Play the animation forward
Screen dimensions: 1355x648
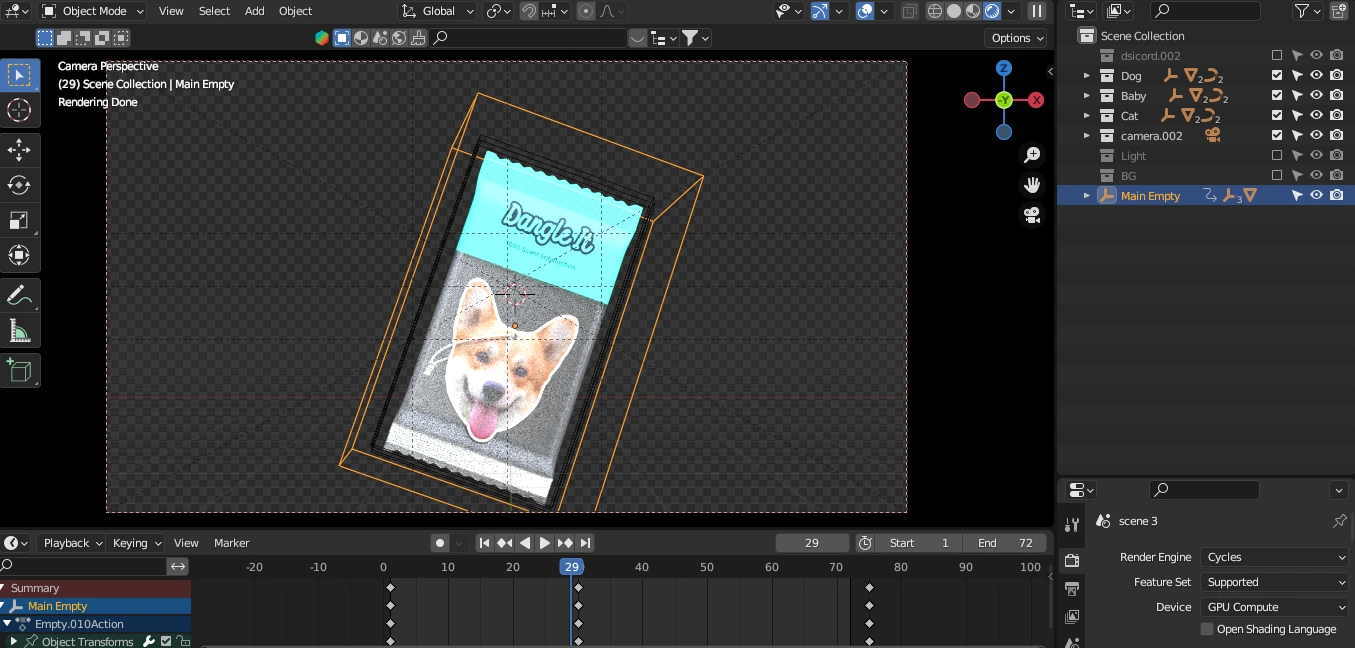click(545, 543)
